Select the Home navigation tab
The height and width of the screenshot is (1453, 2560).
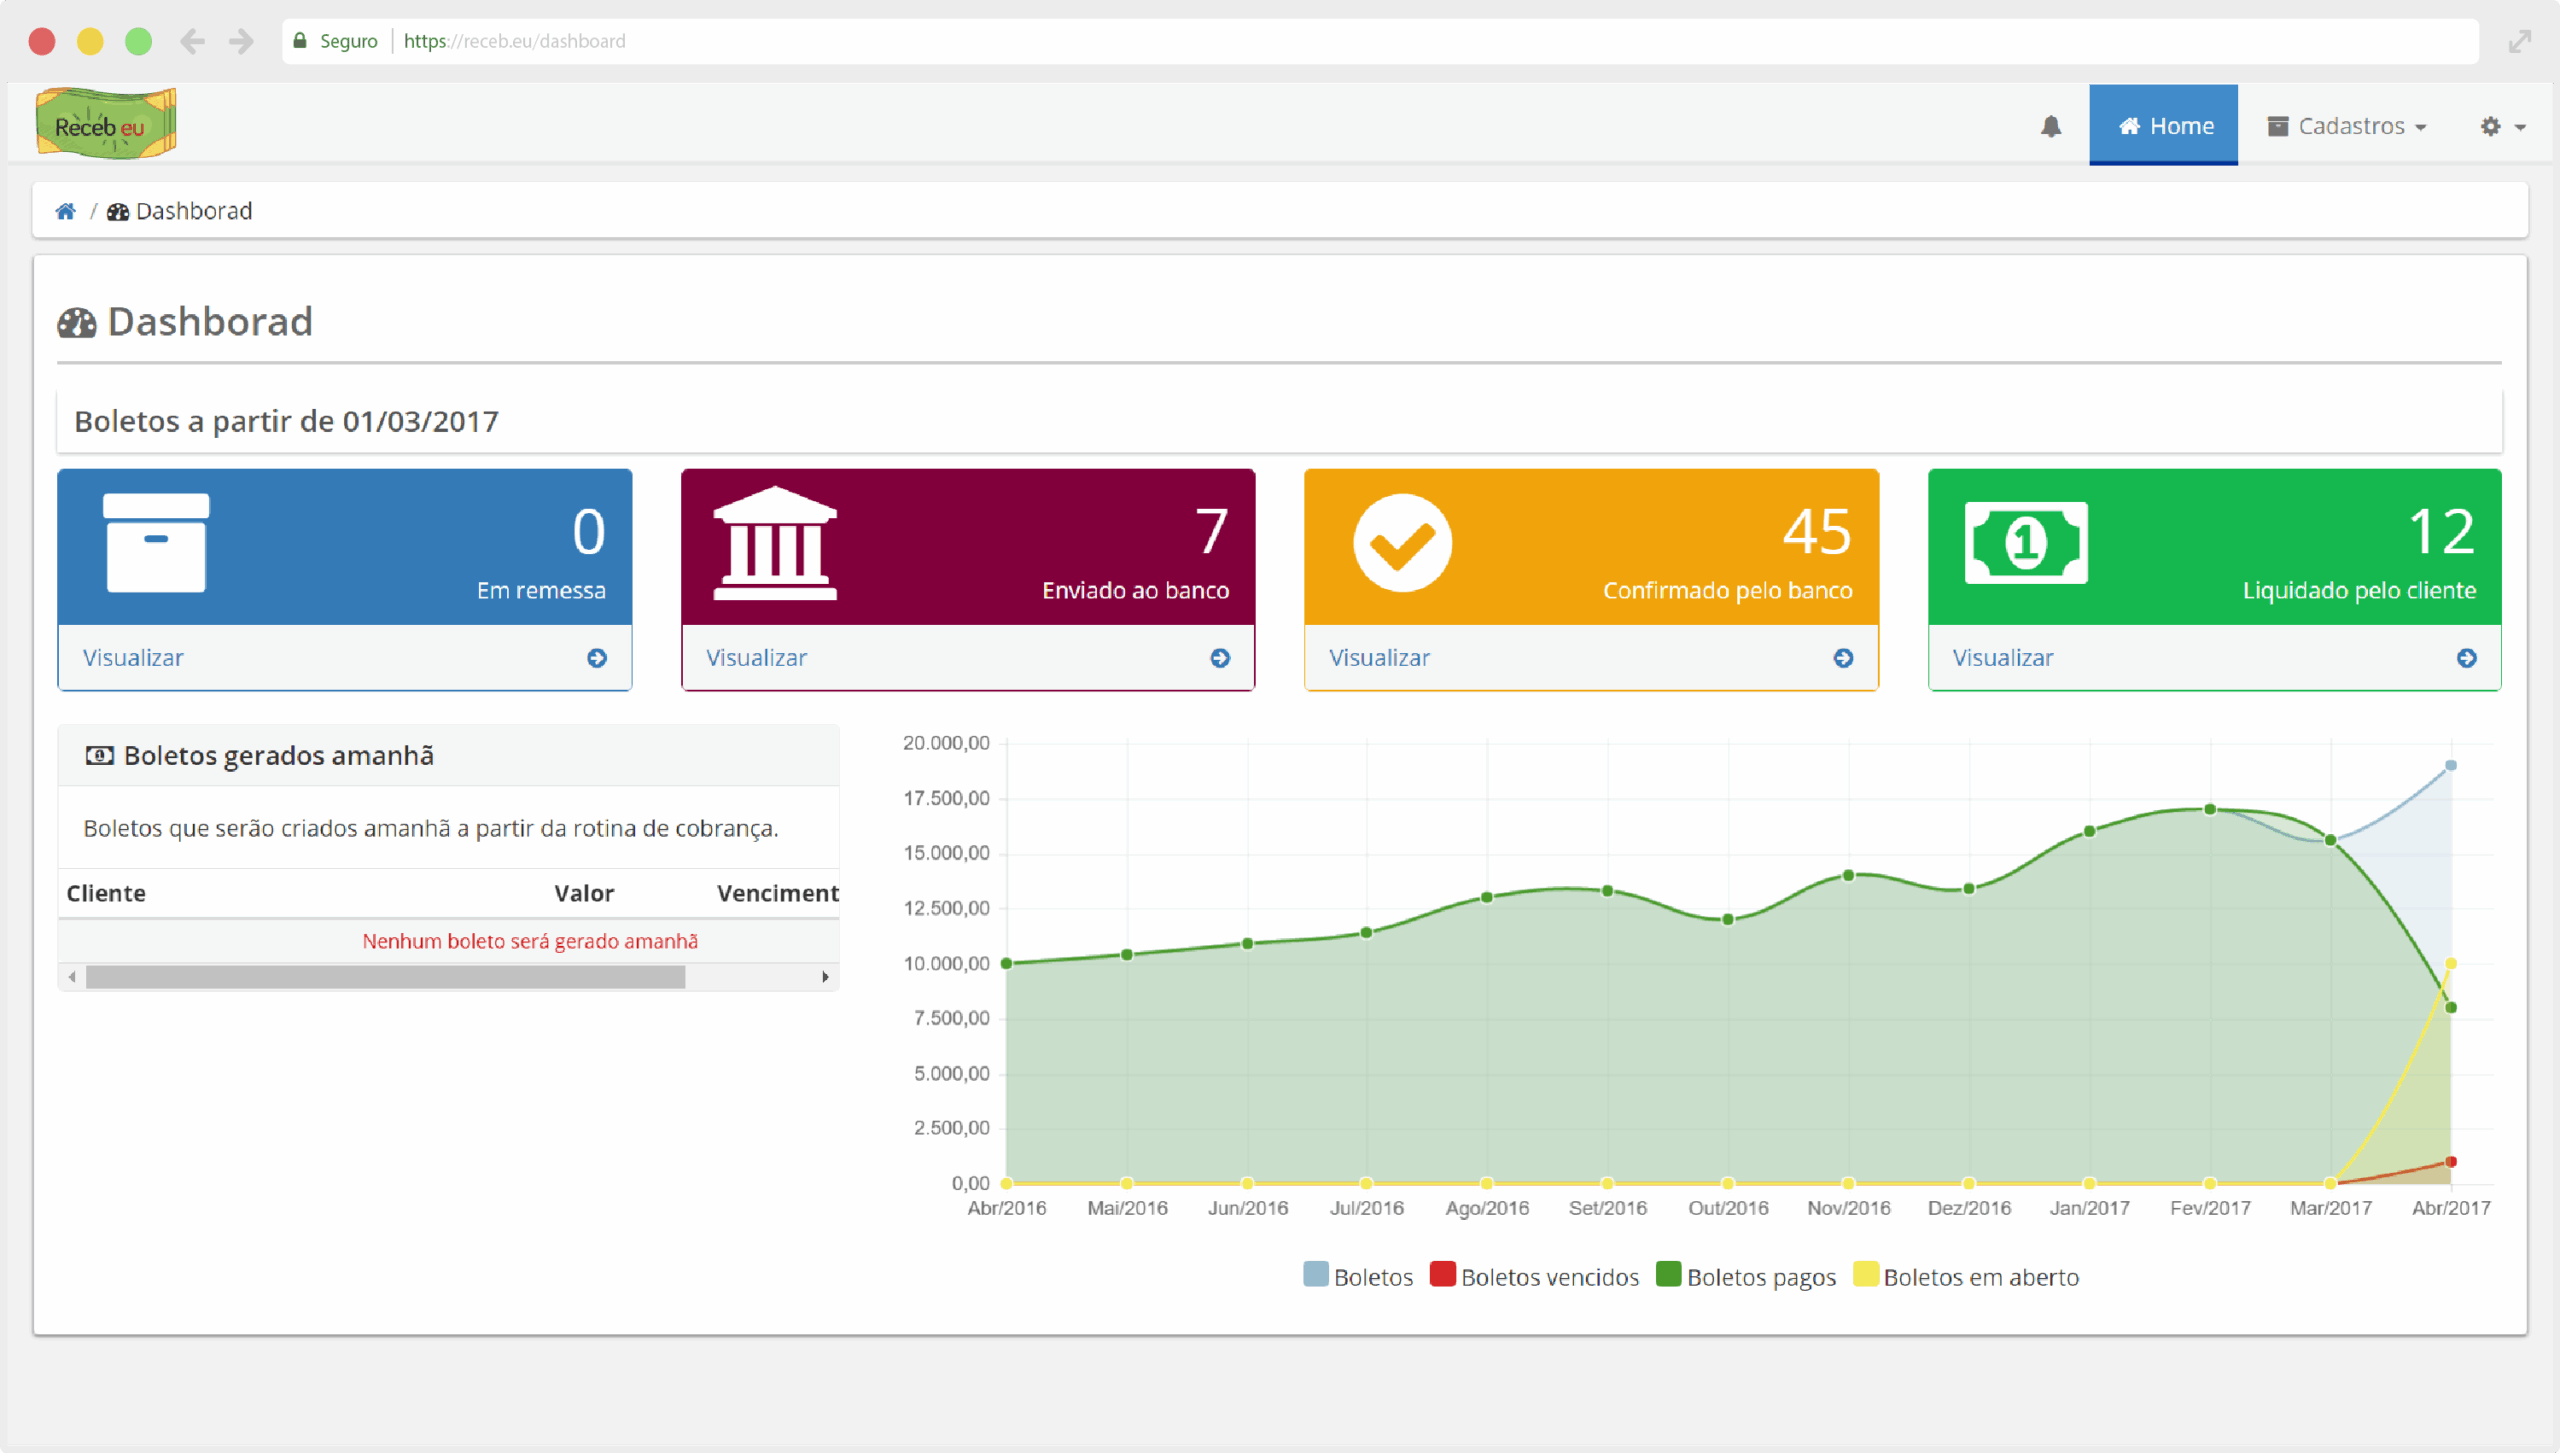2163,126
